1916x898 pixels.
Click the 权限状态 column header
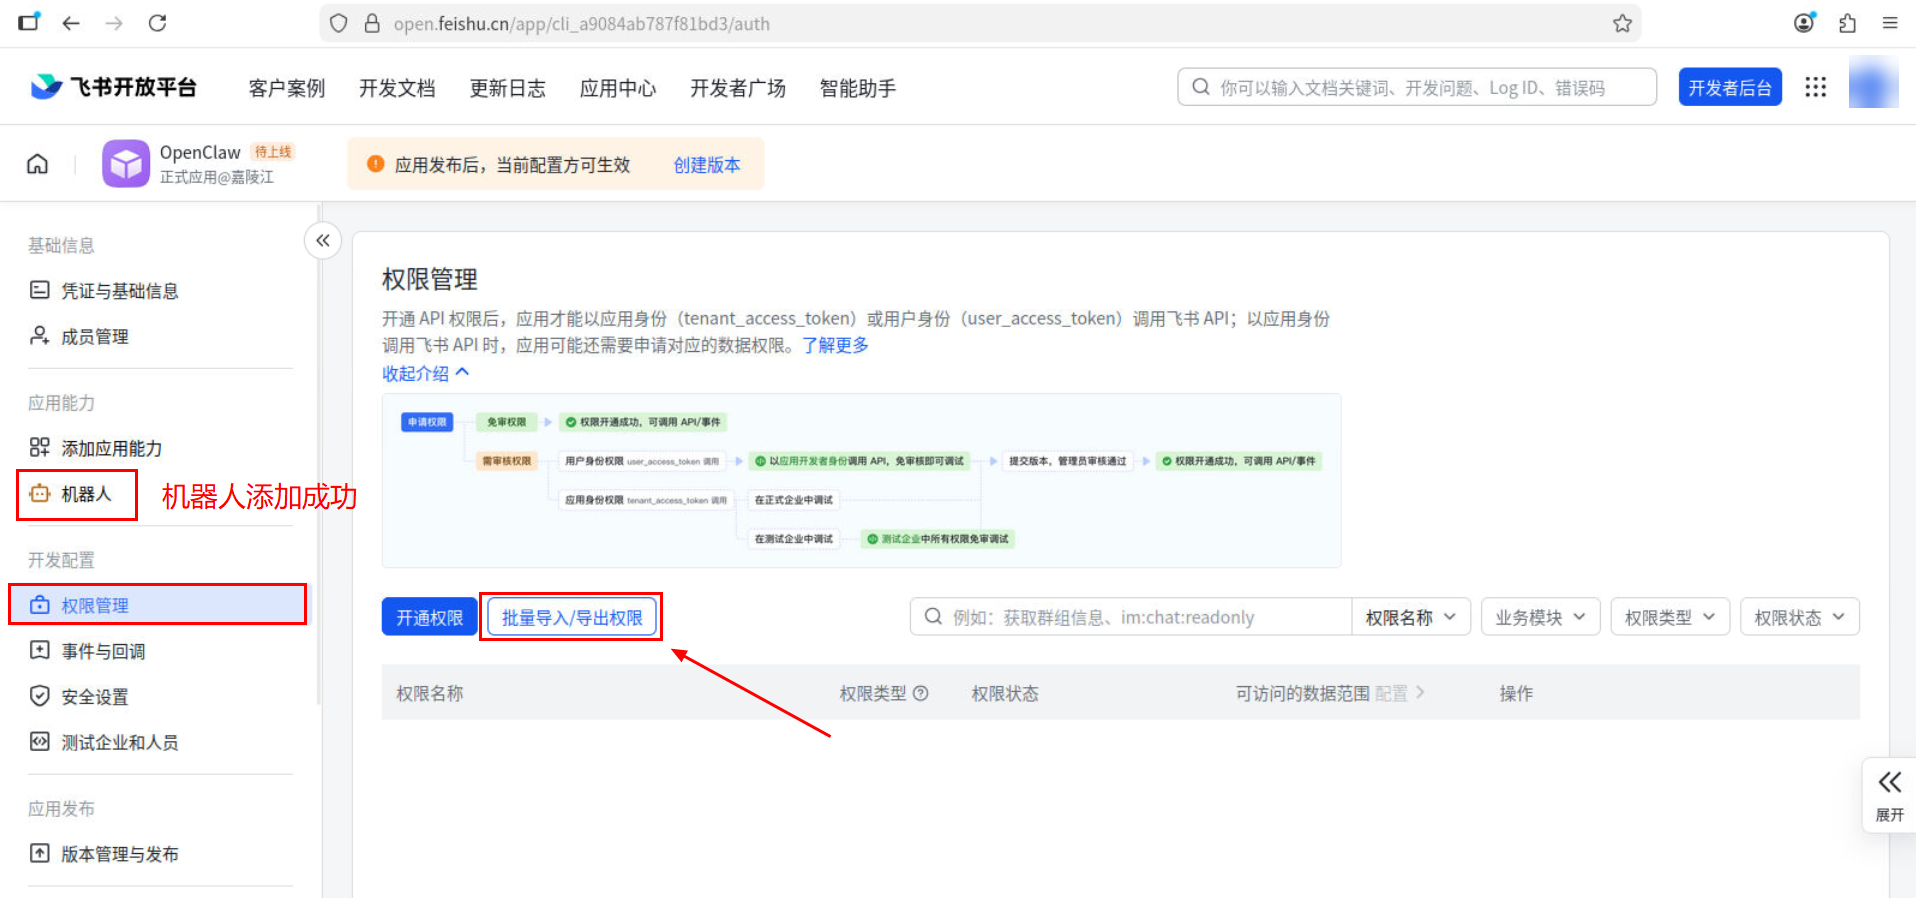(x=1005, y=693)
